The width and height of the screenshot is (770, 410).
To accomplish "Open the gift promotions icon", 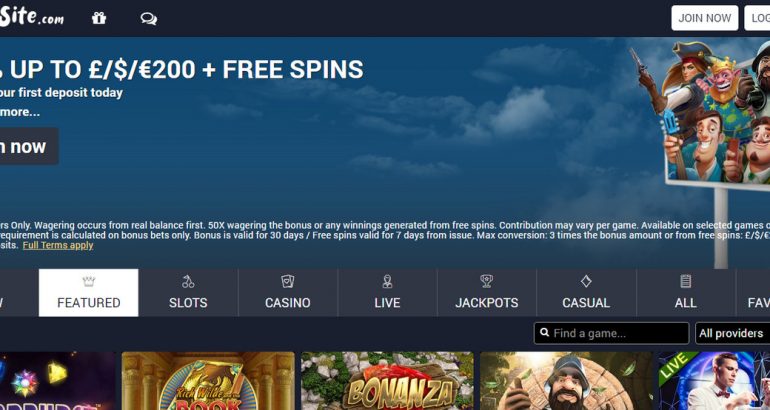I will (99, 18).
